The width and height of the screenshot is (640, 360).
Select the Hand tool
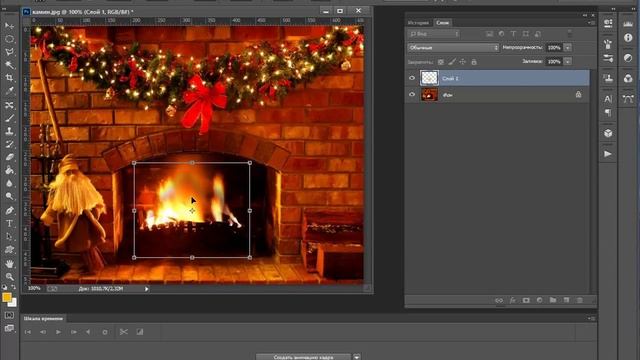click(9, 264)
